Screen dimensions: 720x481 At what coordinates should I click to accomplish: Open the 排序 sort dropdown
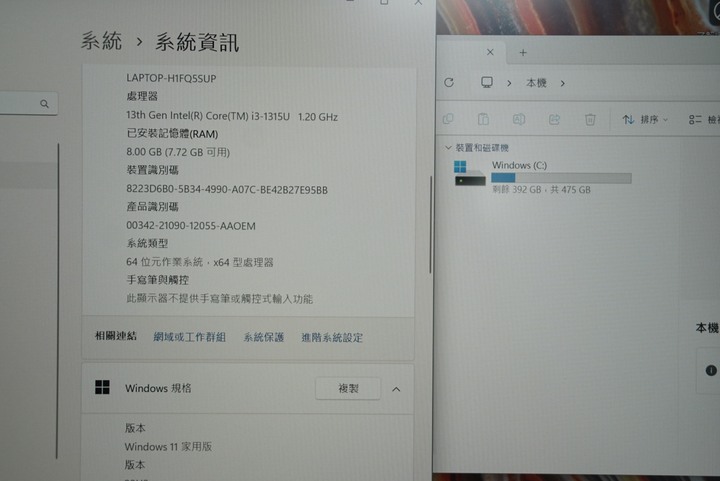click(645, 120)
